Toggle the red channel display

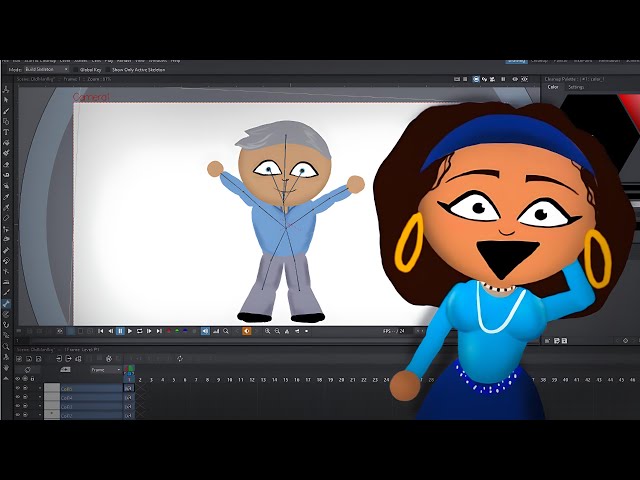[x=169, y=331]
